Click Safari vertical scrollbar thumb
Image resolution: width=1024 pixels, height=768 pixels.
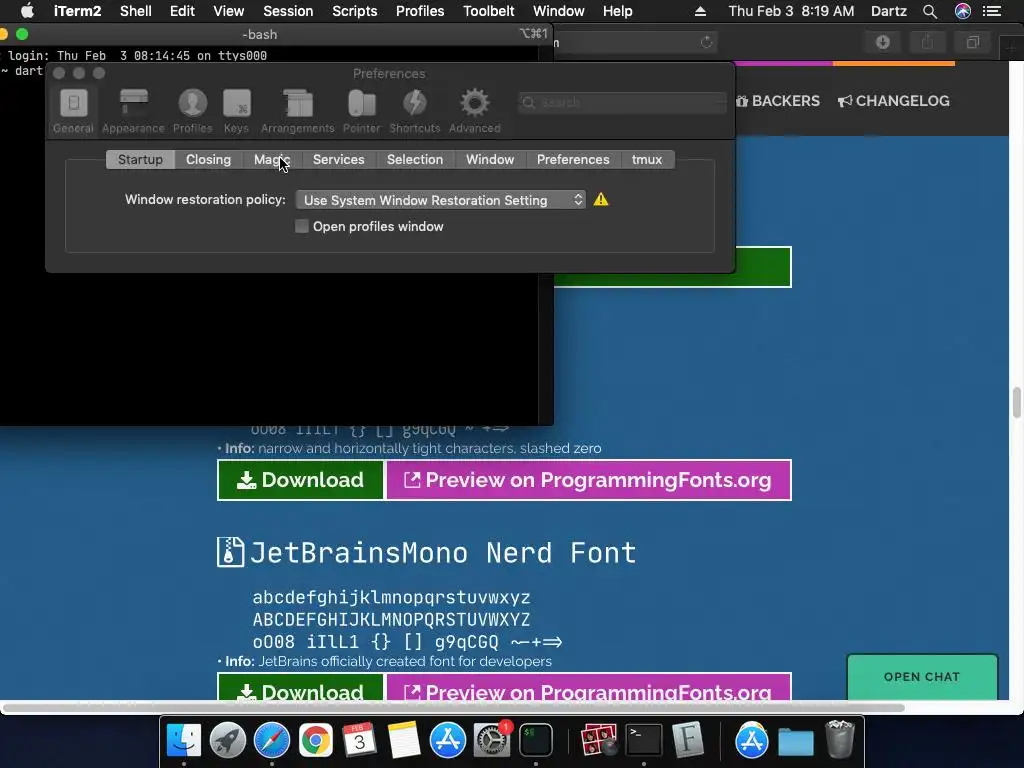[1016, 402]
